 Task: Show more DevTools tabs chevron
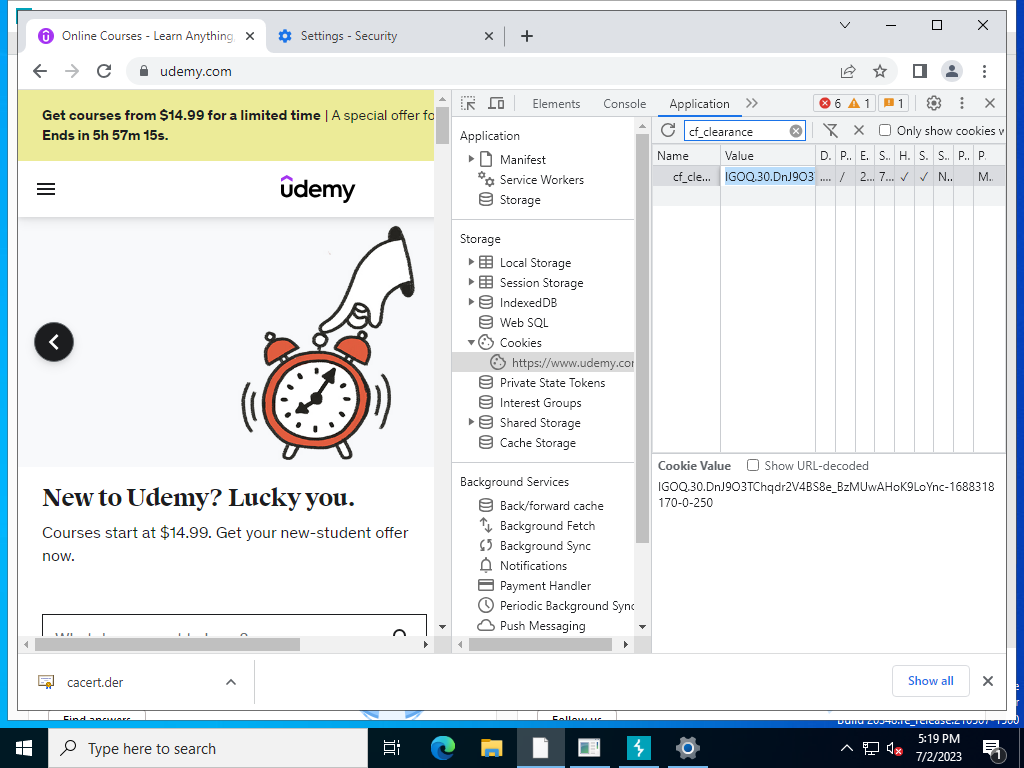point(752,104)
